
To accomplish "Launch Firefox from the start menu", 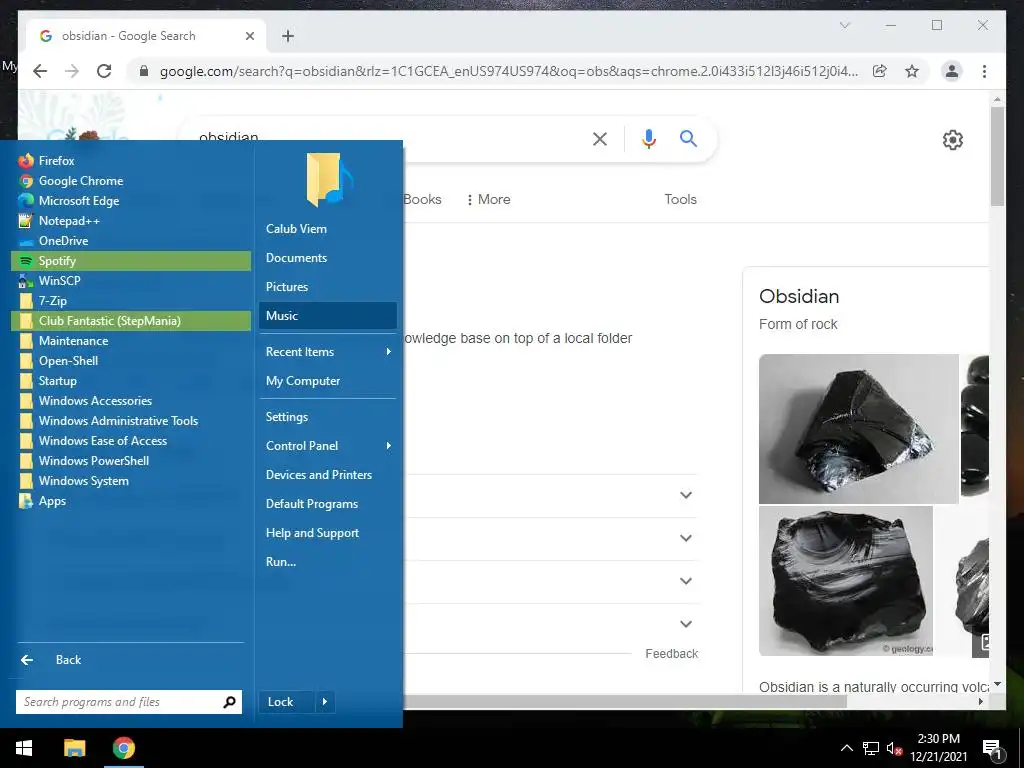I will tap(131, 161).
